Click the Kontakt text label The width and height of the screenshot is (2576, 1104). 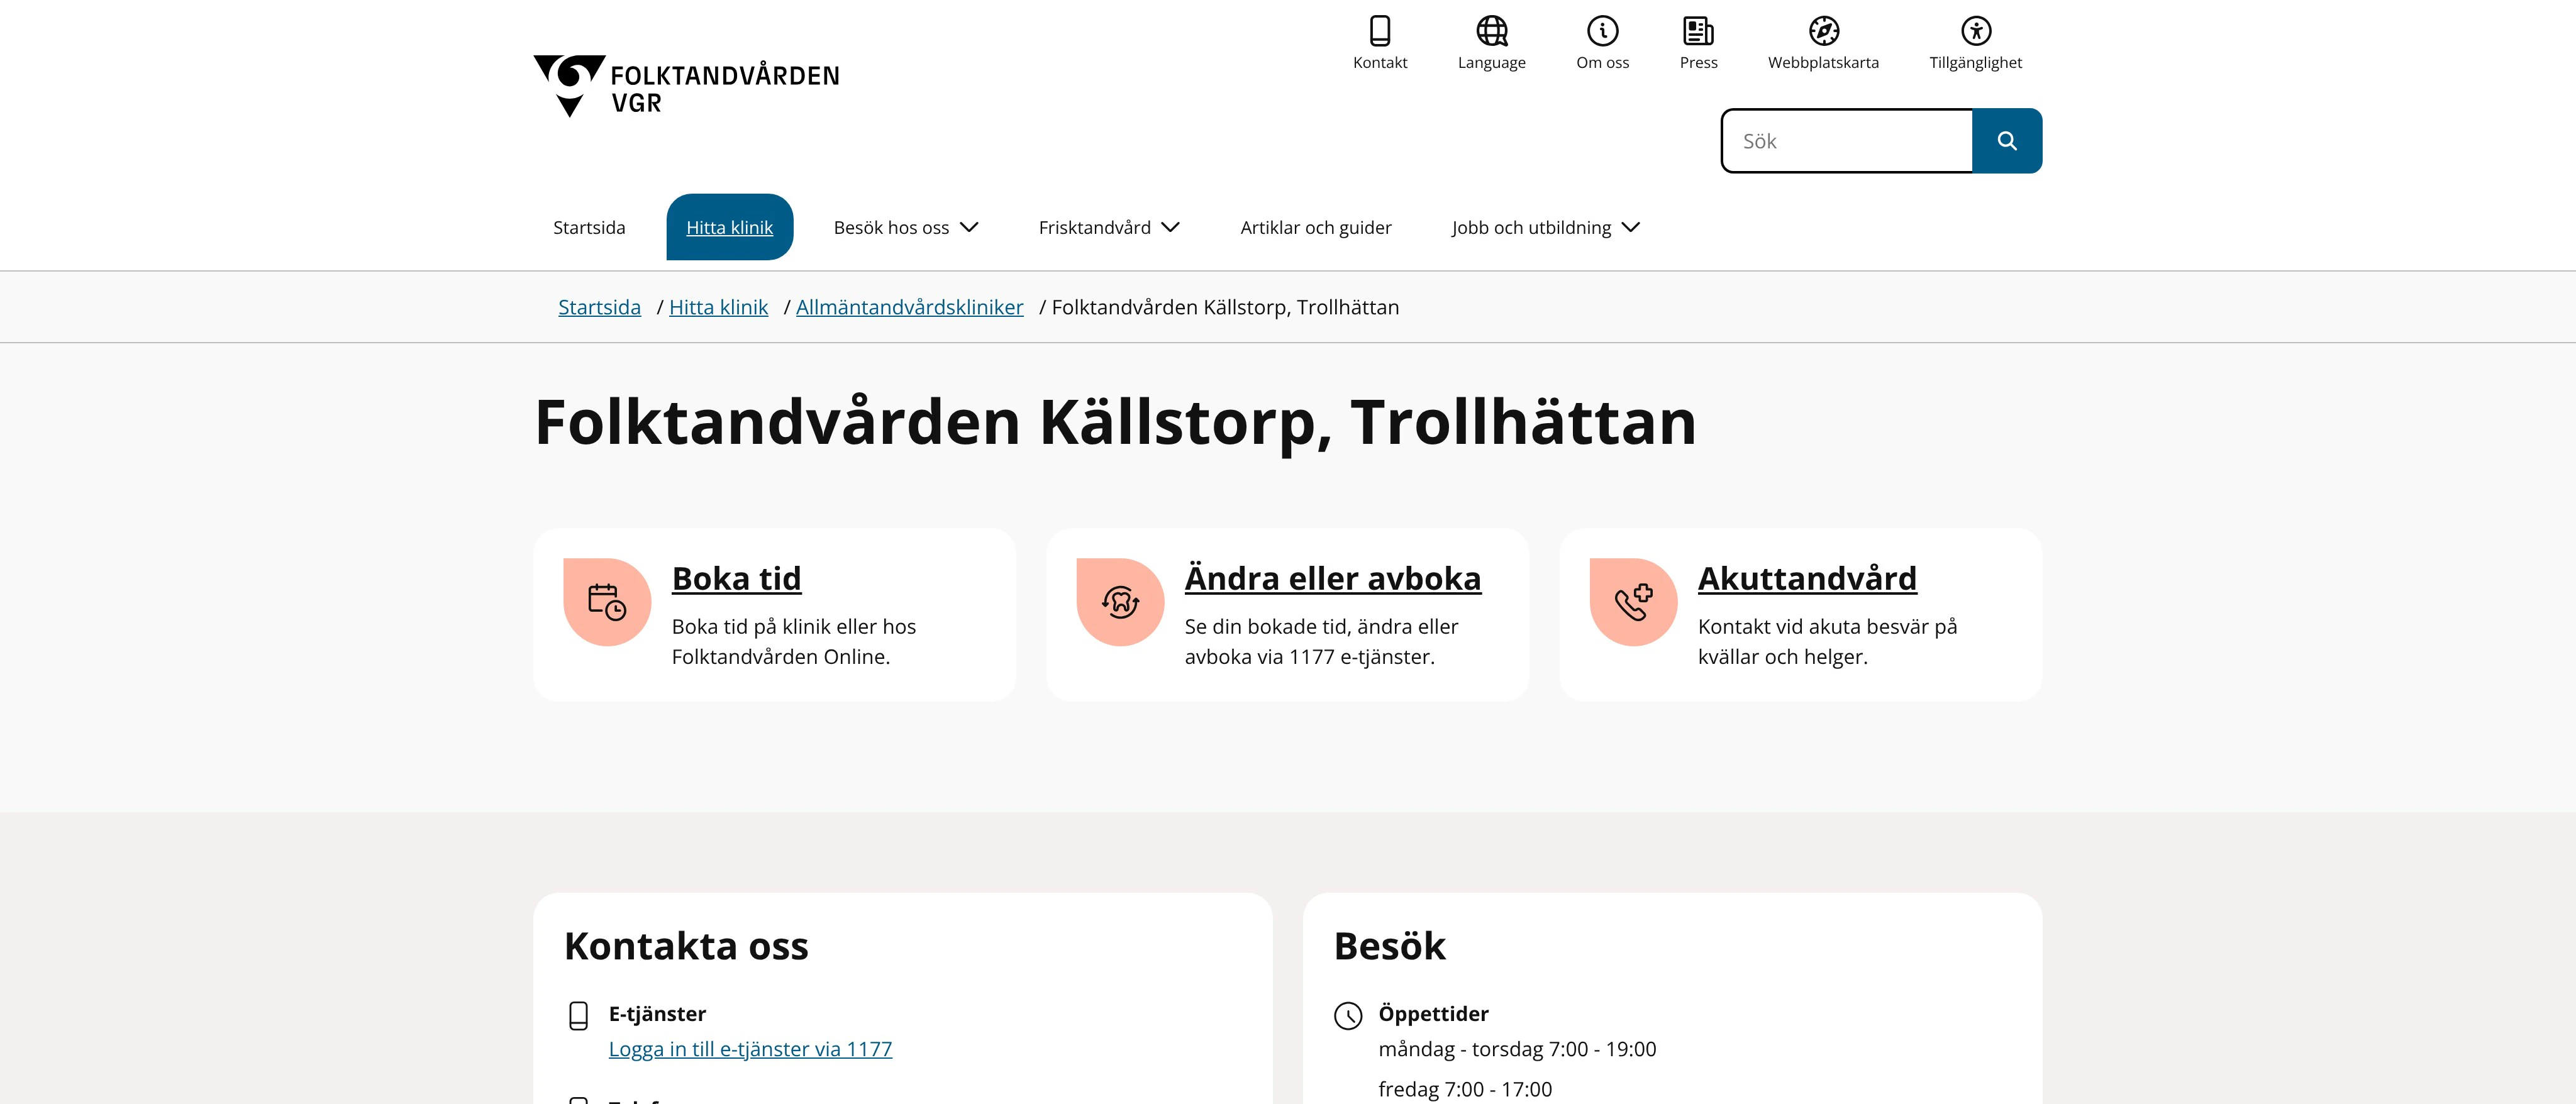(x=1380, y=62)
